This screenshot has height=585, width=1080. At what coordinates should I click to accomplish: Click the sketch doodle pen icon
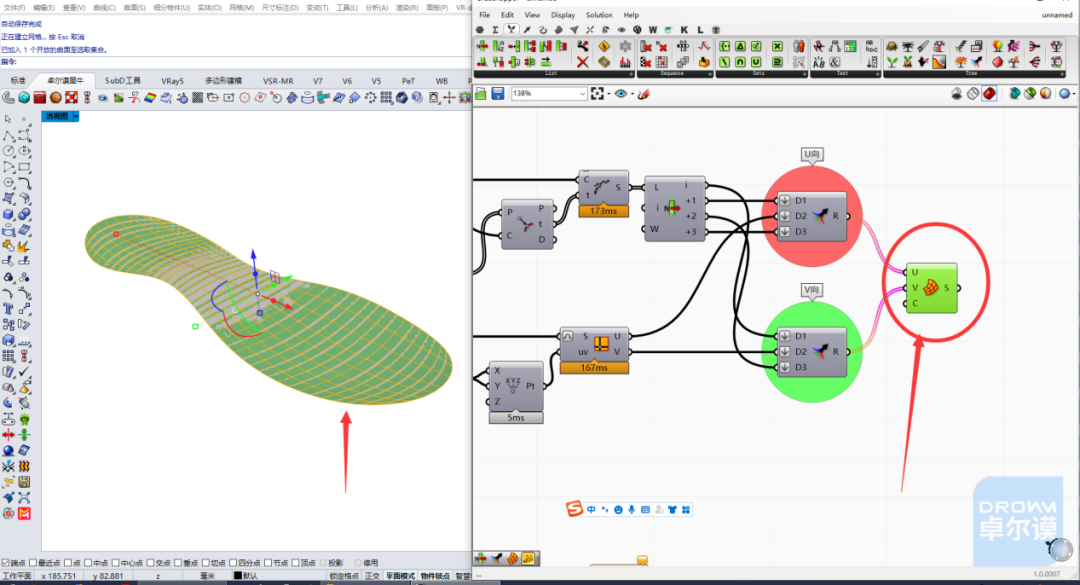[643, 94]
